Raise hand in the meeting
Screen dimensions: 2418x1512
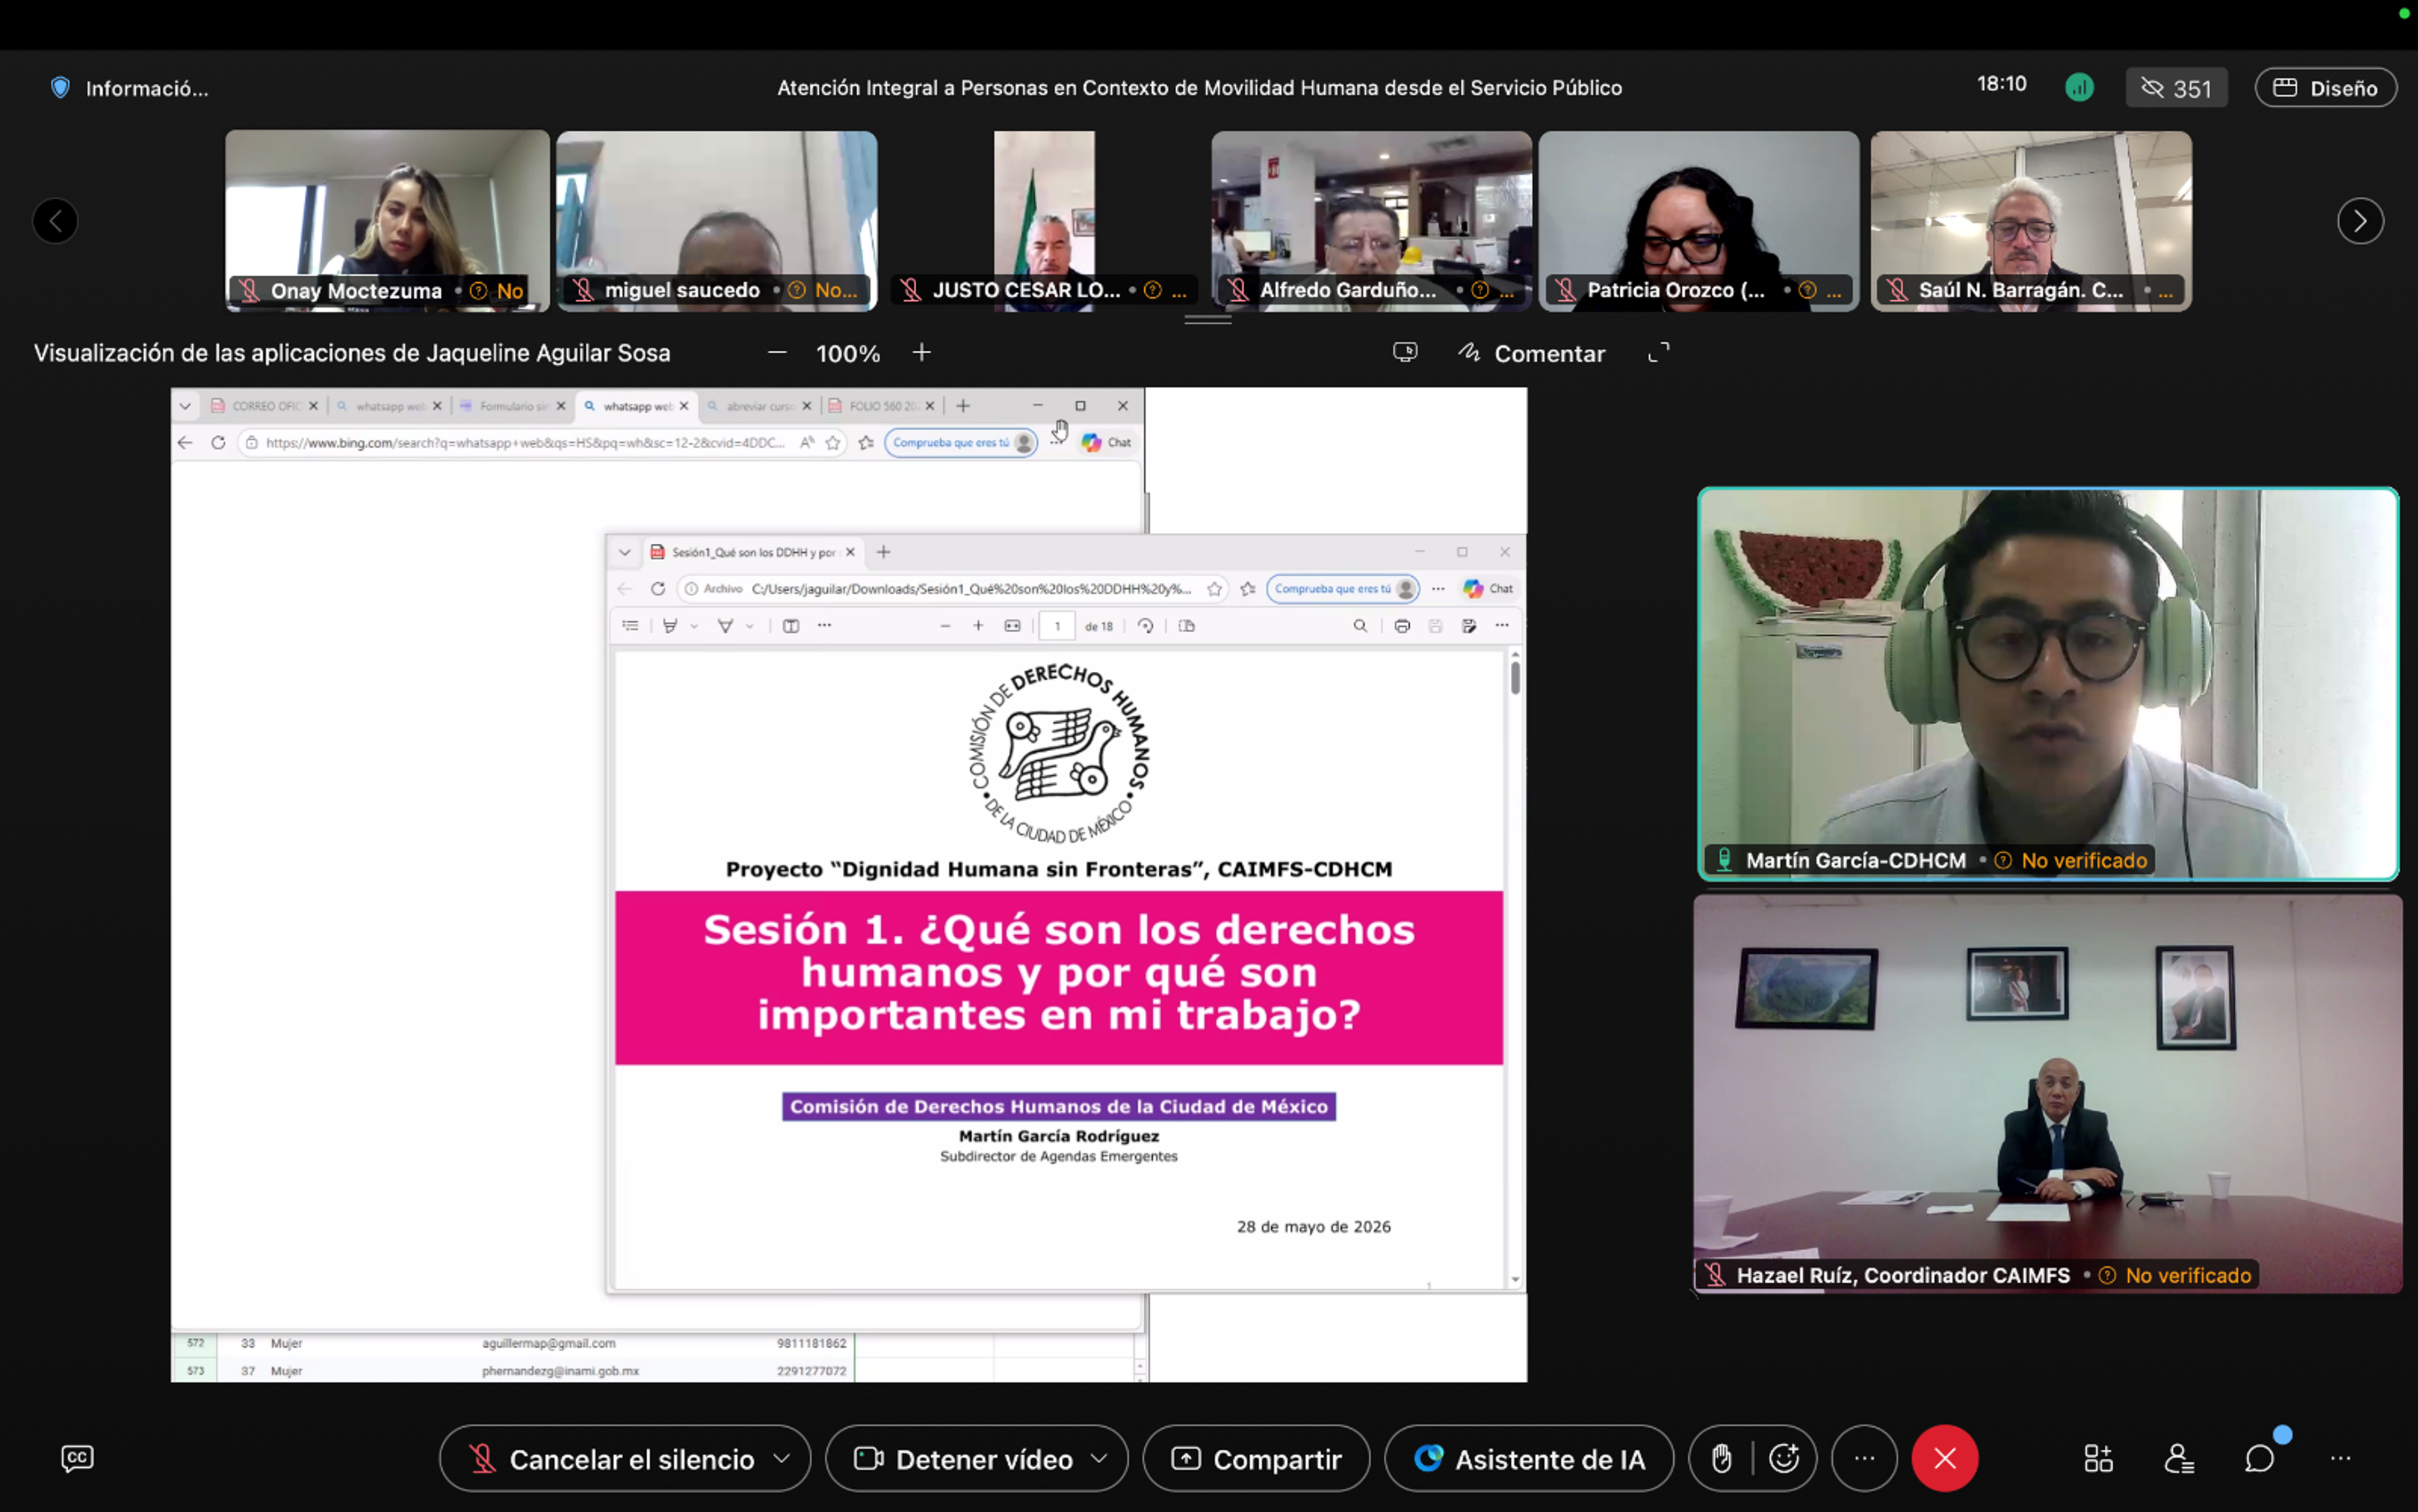[x=1721, y=1459]
